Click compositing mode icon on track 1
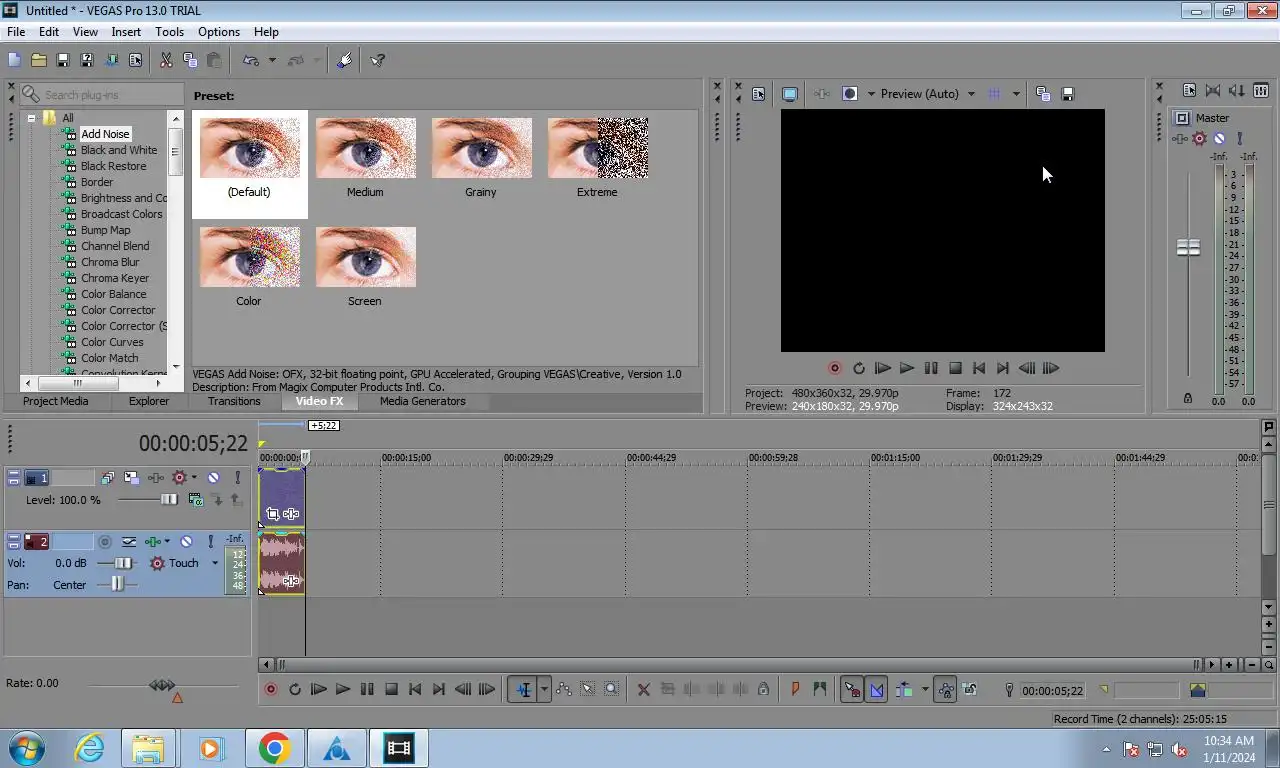The image size is (1280, 768). point(195,500)
